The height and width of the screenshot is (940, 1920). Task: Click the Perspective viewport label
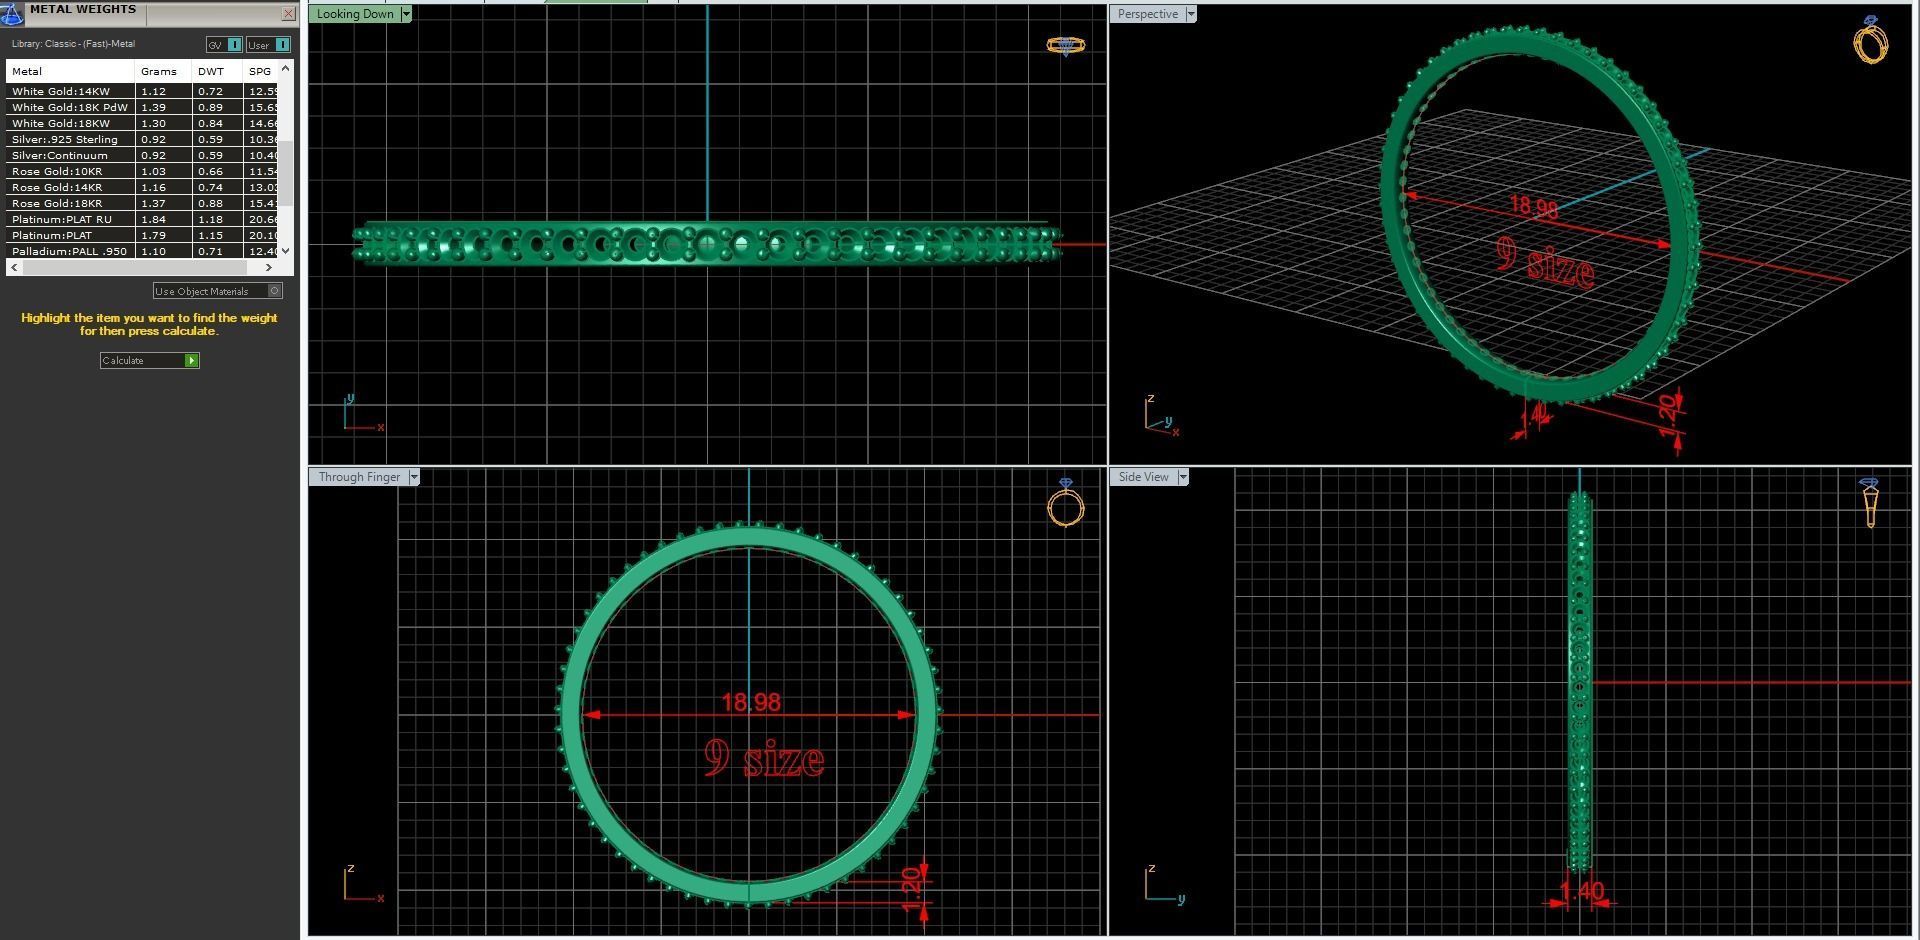(1147, 14)
